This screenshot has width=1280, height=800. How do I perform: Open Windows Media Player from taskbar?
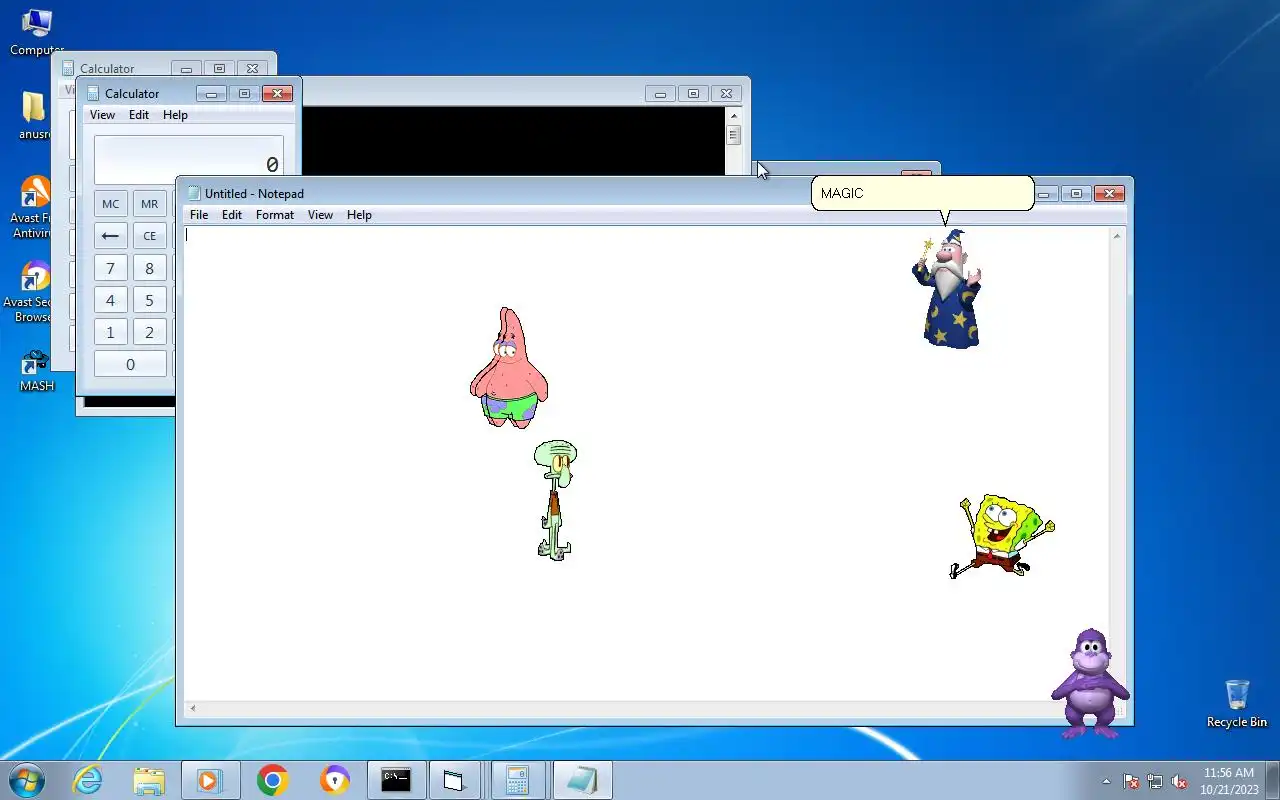210,780
